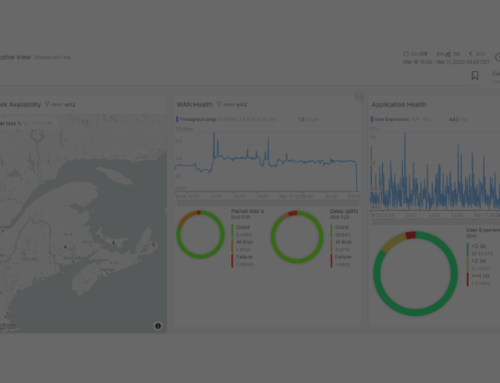The height and width of the screenshot is (383, 500).
Task: Click the Delay (p95) label
Action: (344, 211)
